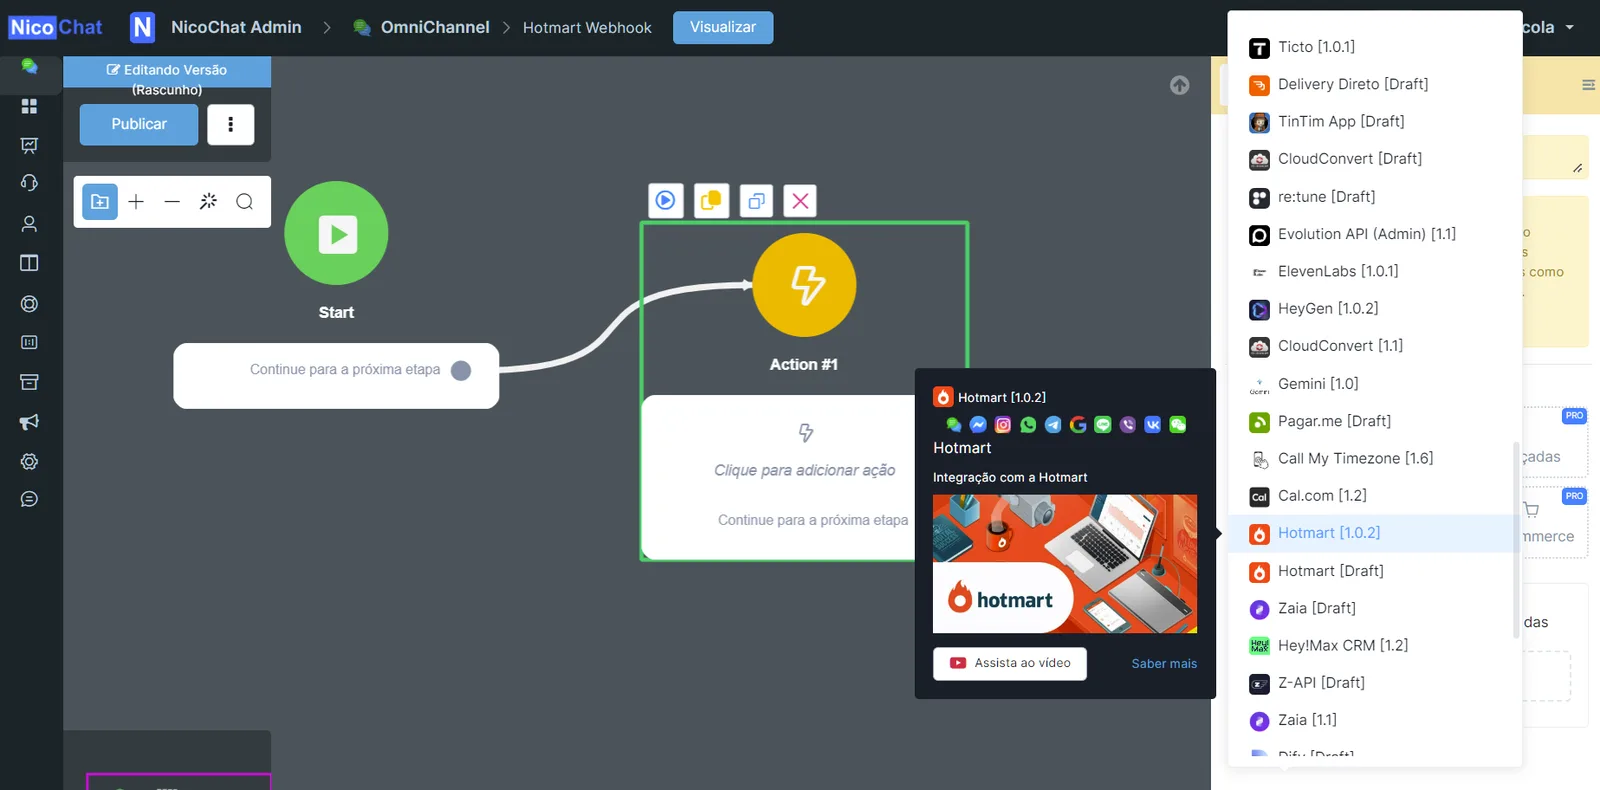
Task: Select the yellow Action #1 lightning node
Action: pos(804,285)
